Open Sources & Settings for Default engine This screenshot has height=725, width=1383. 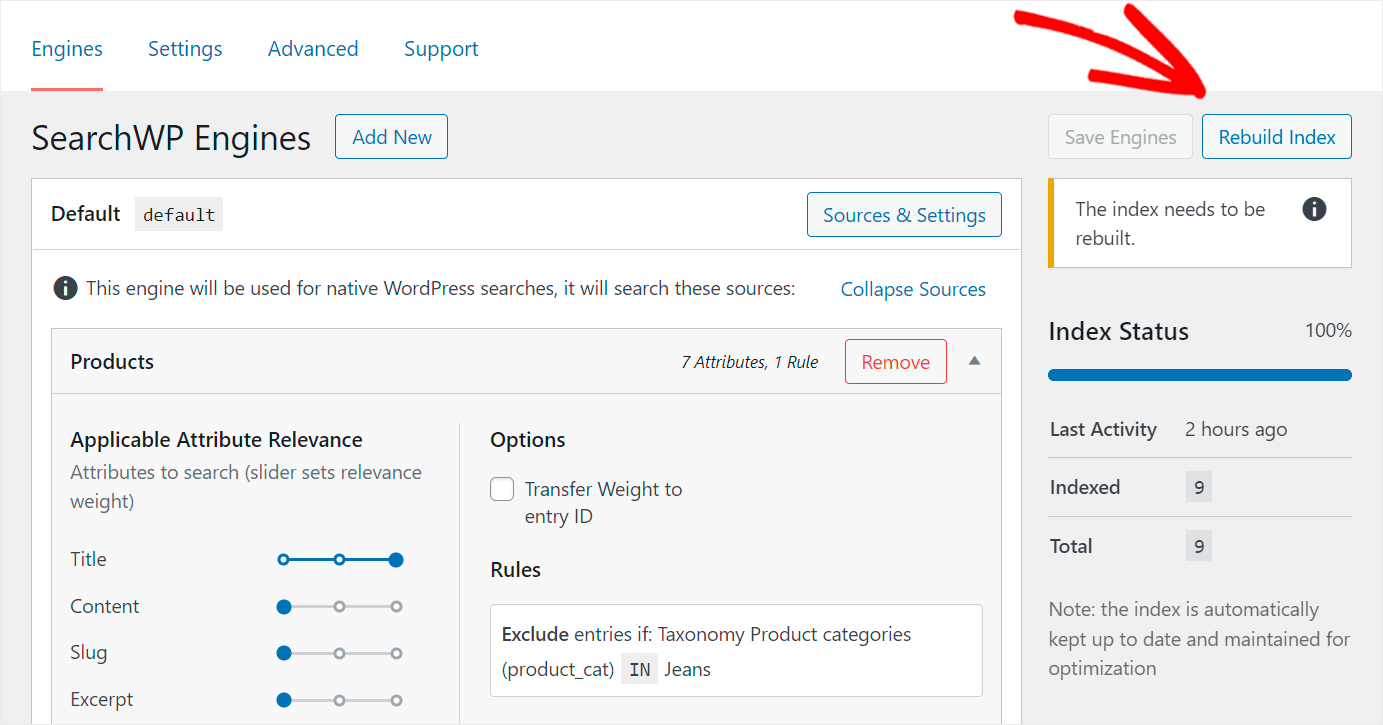(904, 215)
